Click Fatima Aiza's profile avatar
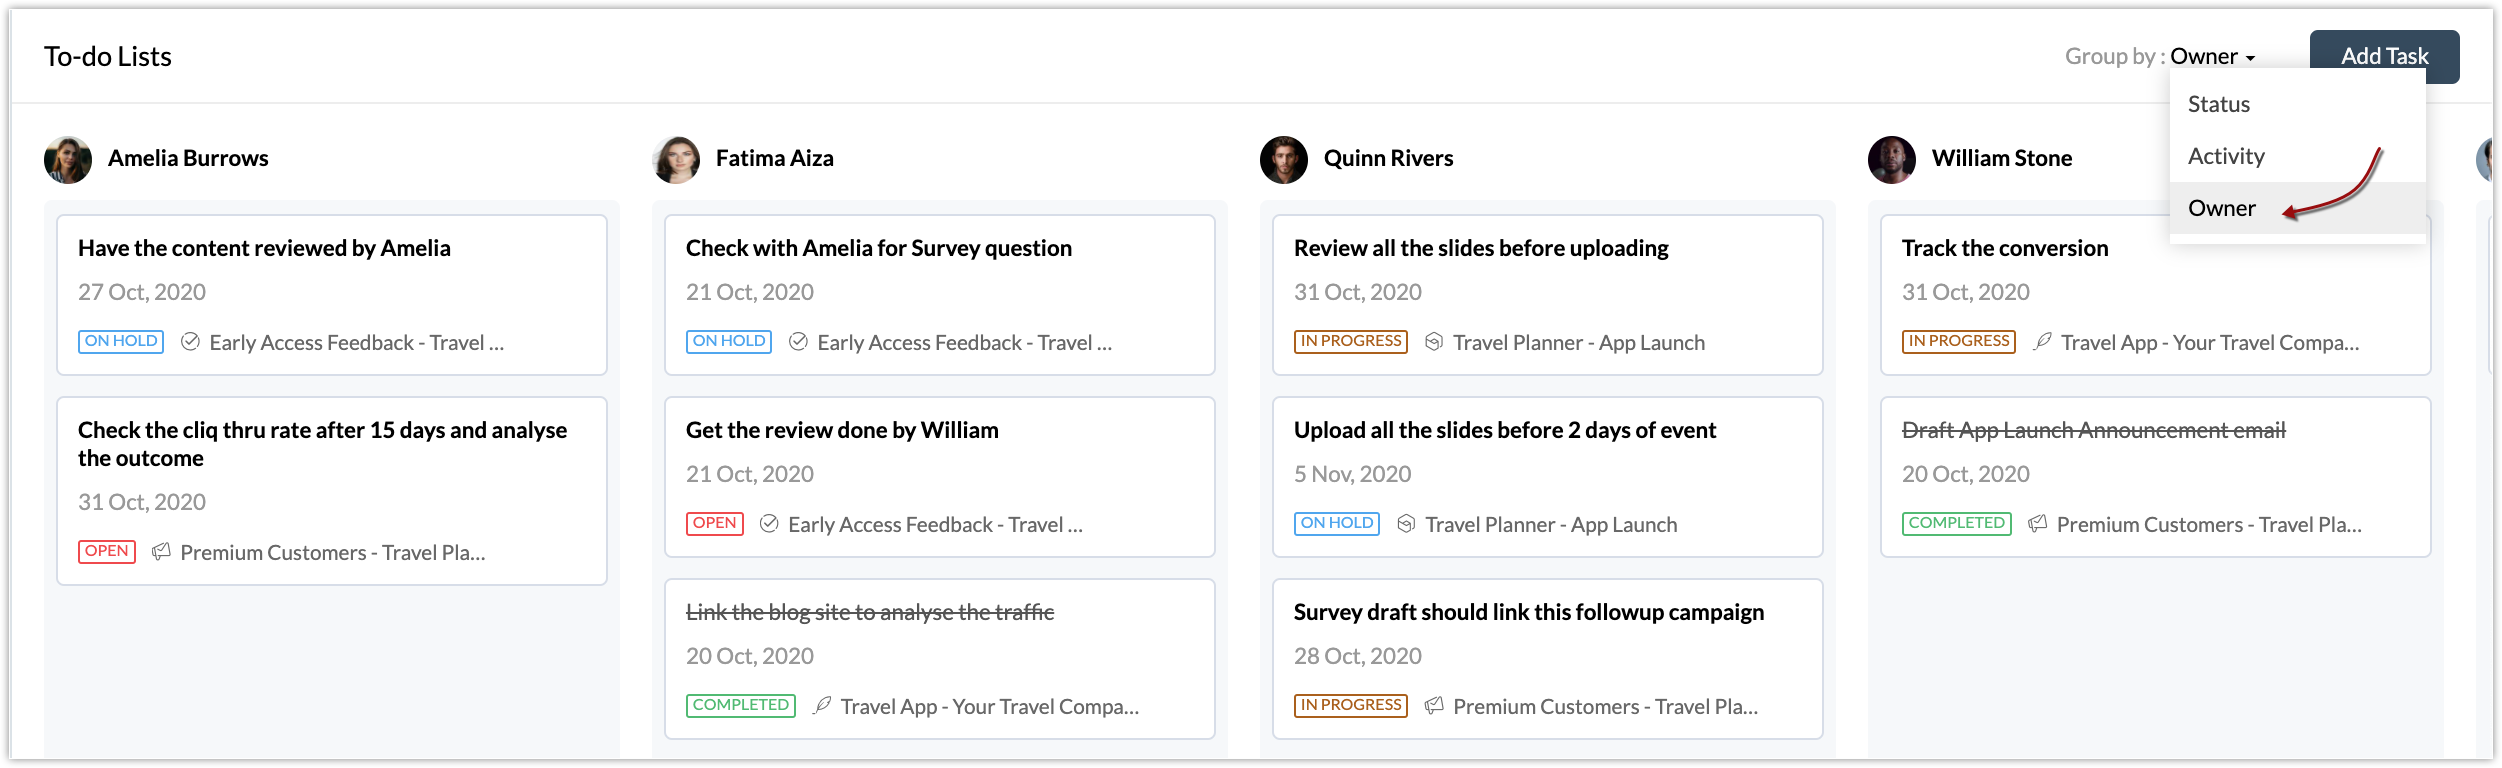Viewport: 2502px width, 768px height. pyautogui.click(x=676, y=160)
